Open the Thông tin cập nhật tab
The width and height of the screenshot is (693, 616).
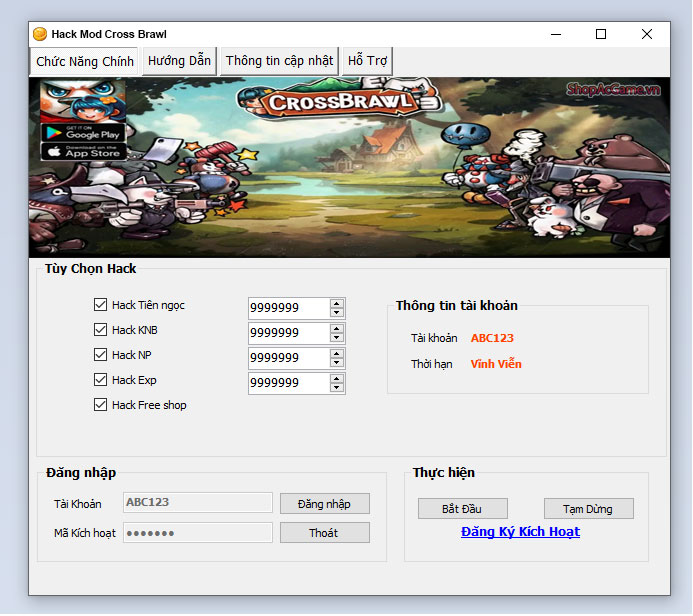click(x=279, y=61)
